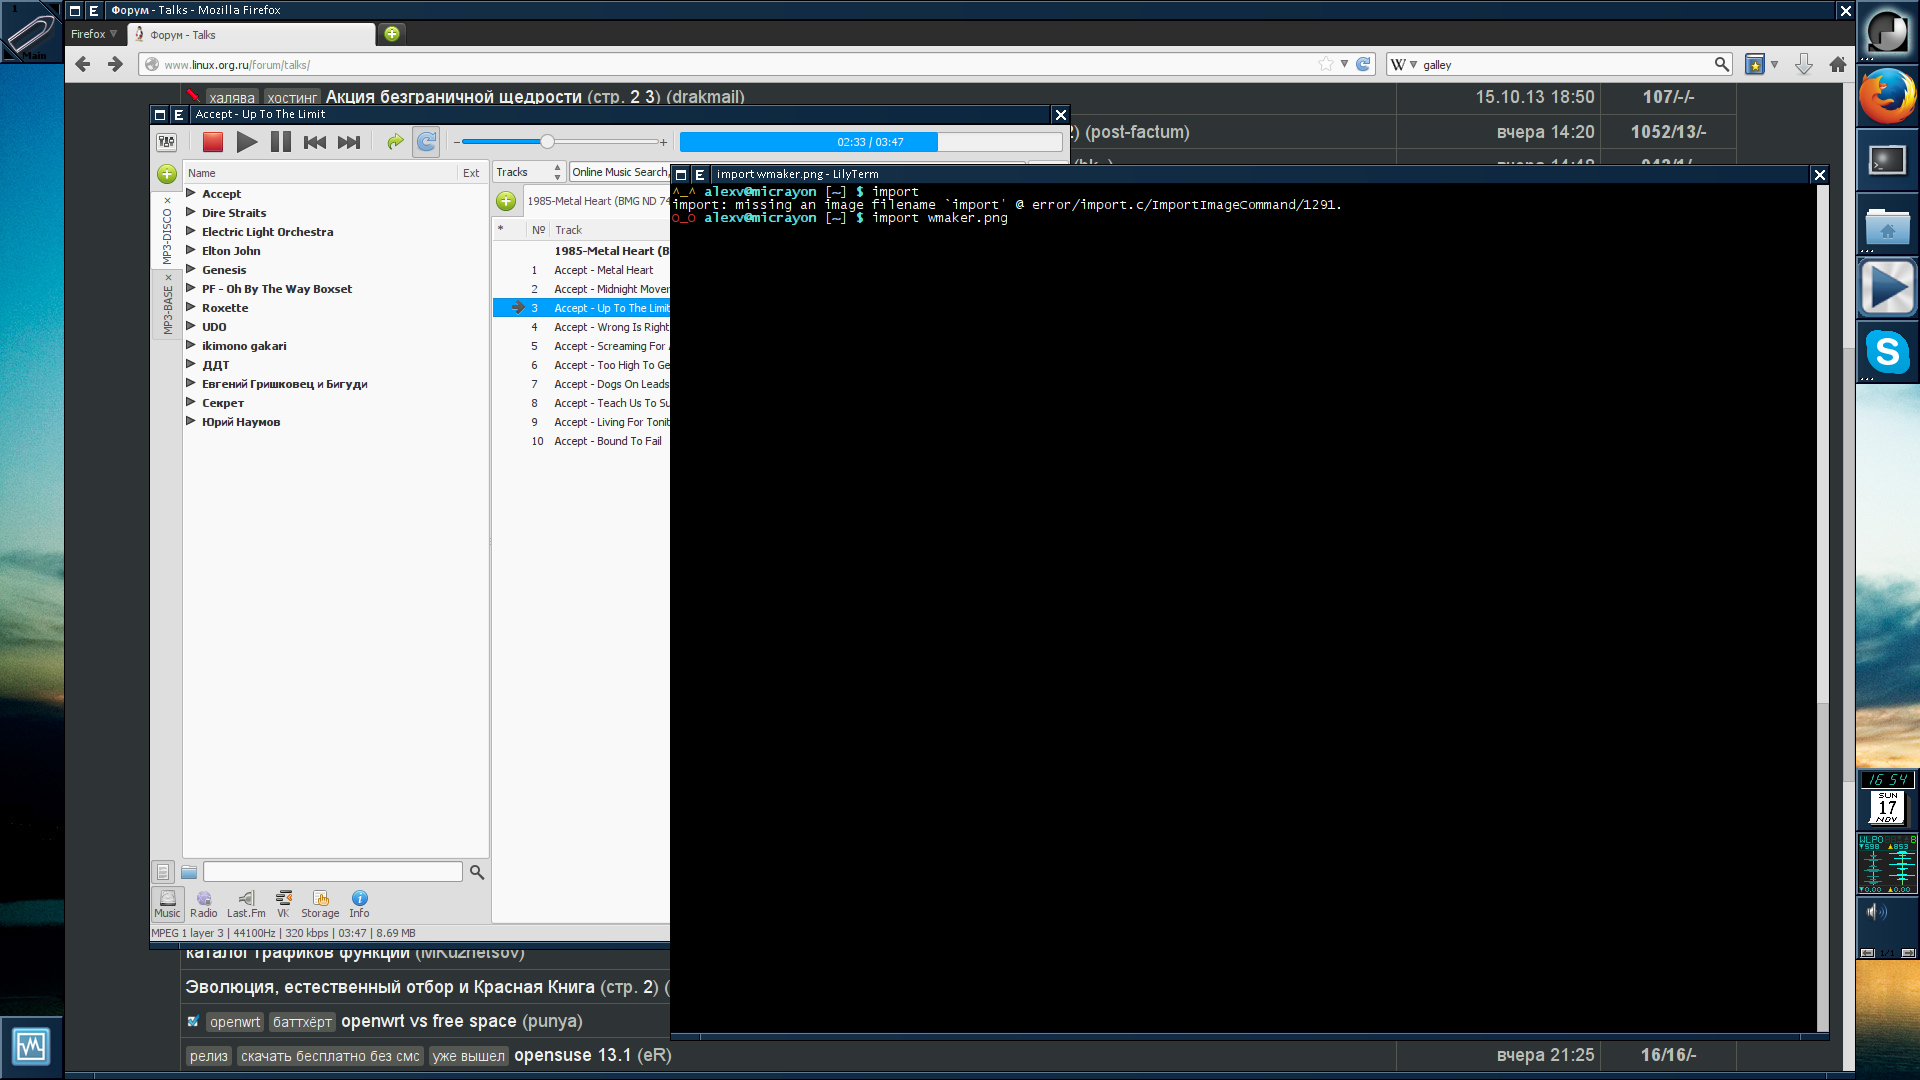Open the equalizer settings in the music player

(167, 142)
